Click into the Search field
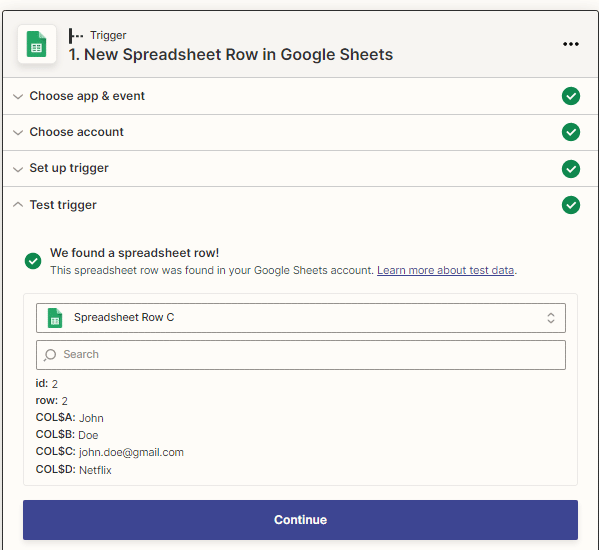 (x=301, y=355)
